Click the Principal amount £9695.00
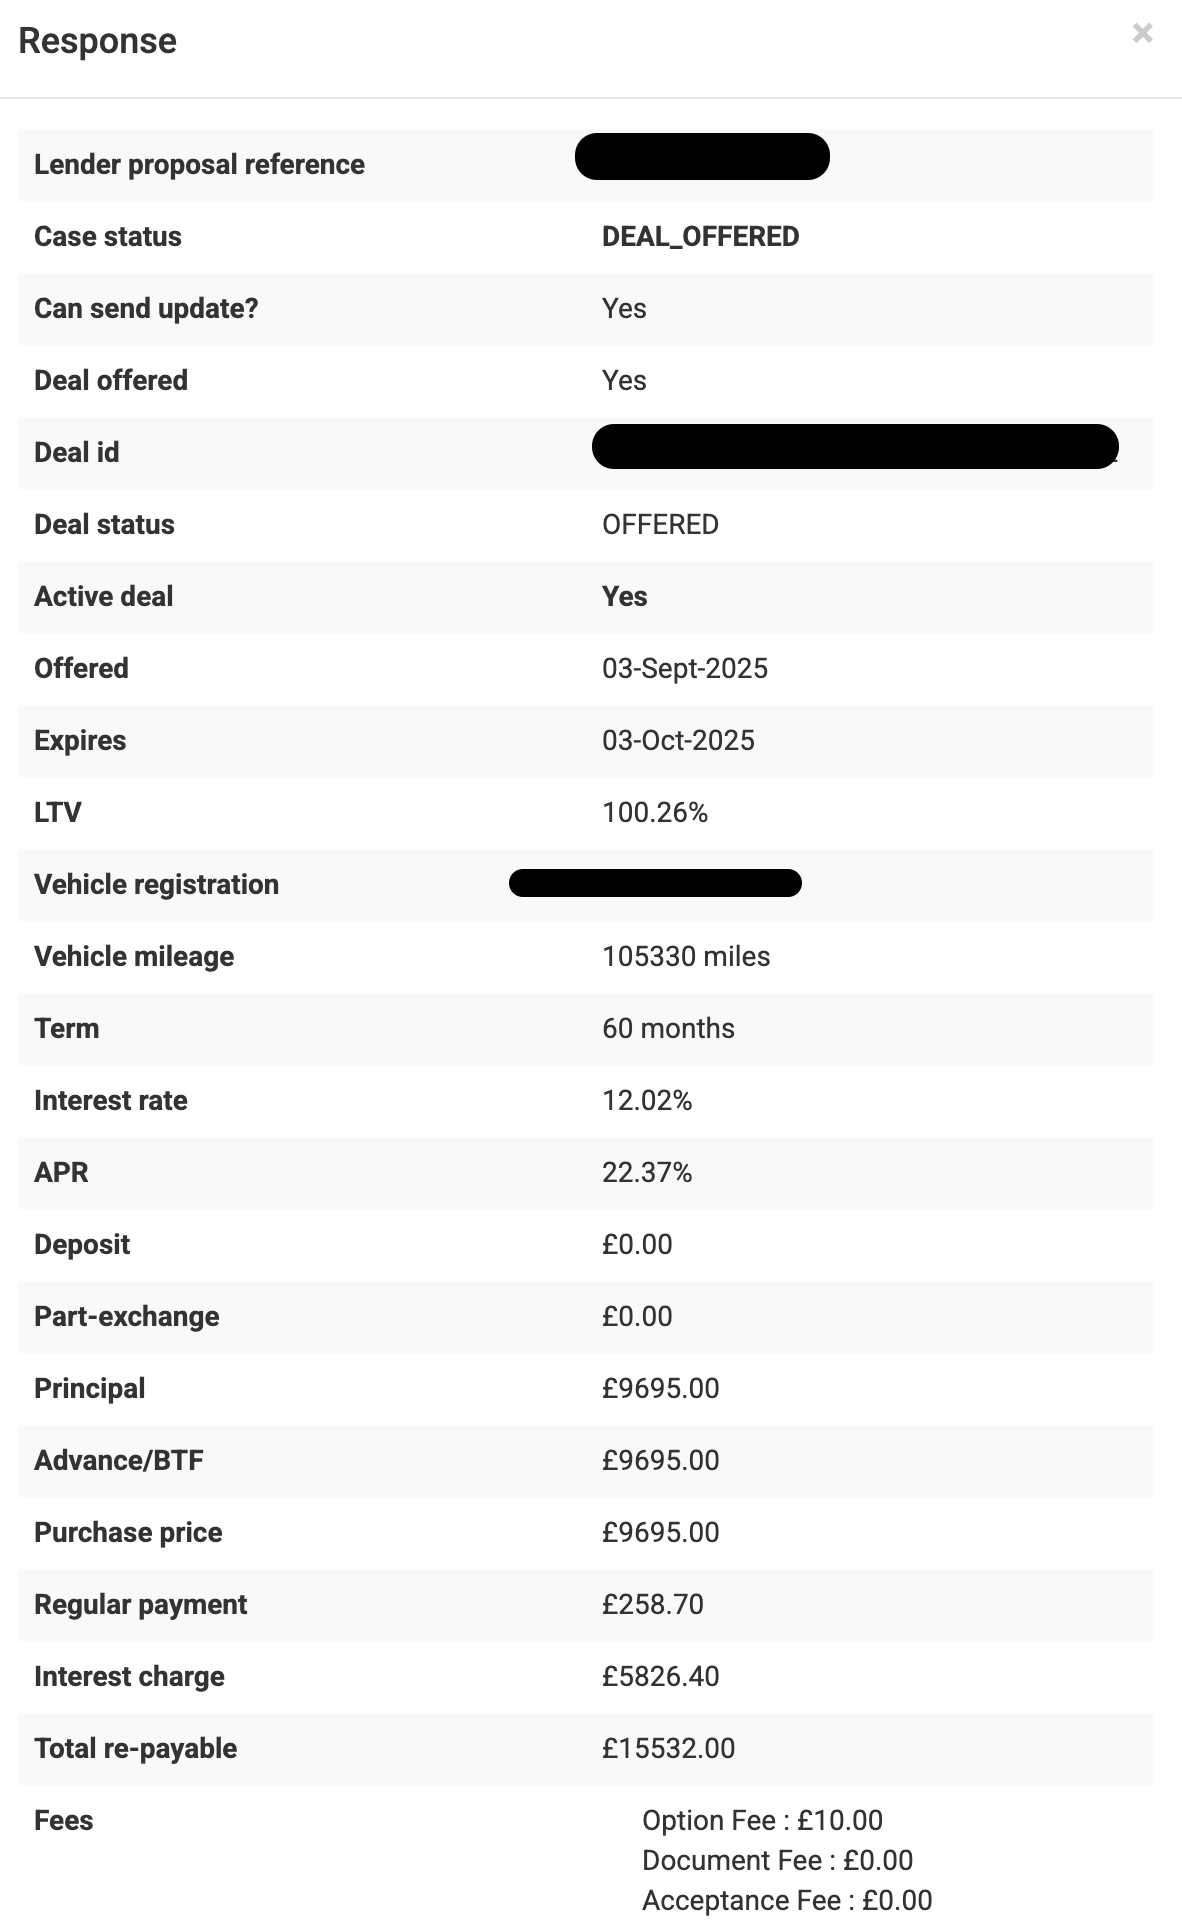This screenshot has height=1926, width=1182. pyautogui.click(x=659, y=1388)
